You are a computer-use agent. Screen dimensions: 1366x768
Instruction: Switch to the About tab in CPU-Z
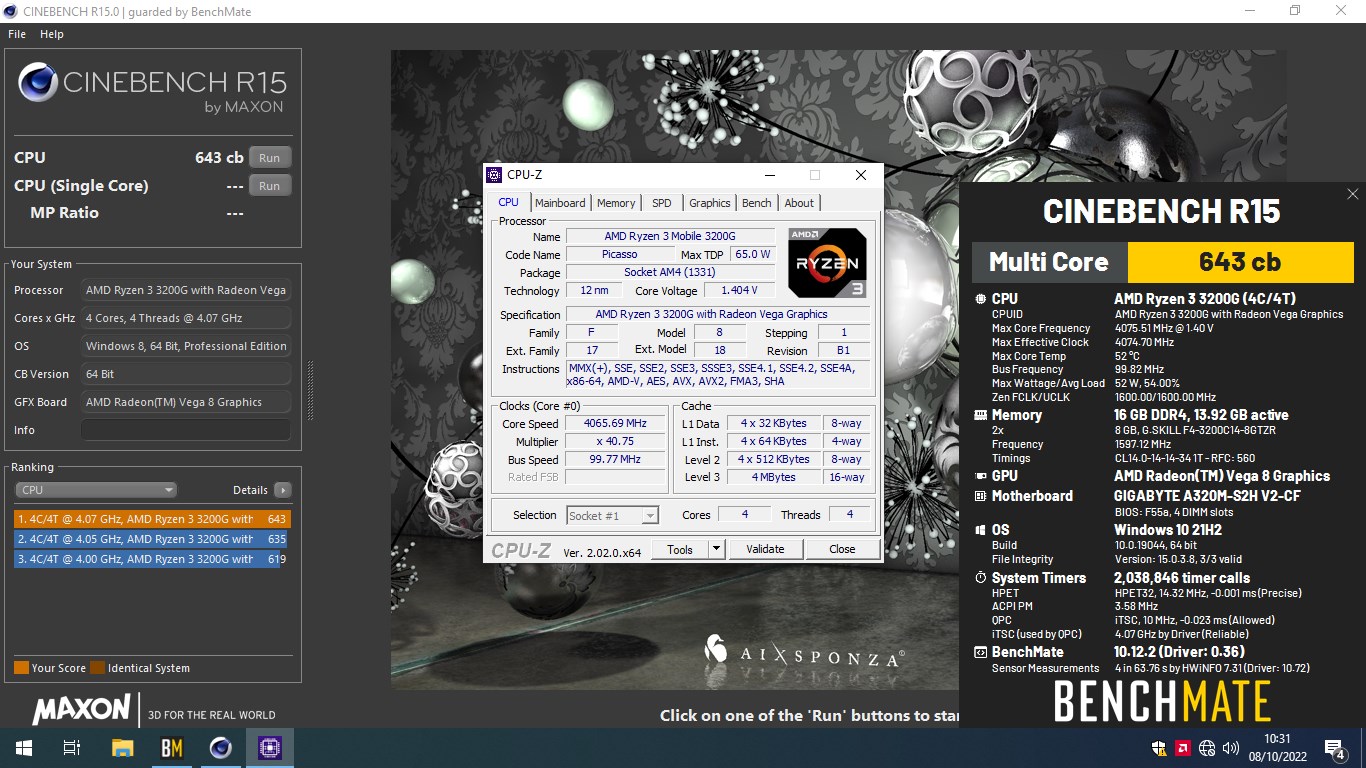[x=799, y=203]
